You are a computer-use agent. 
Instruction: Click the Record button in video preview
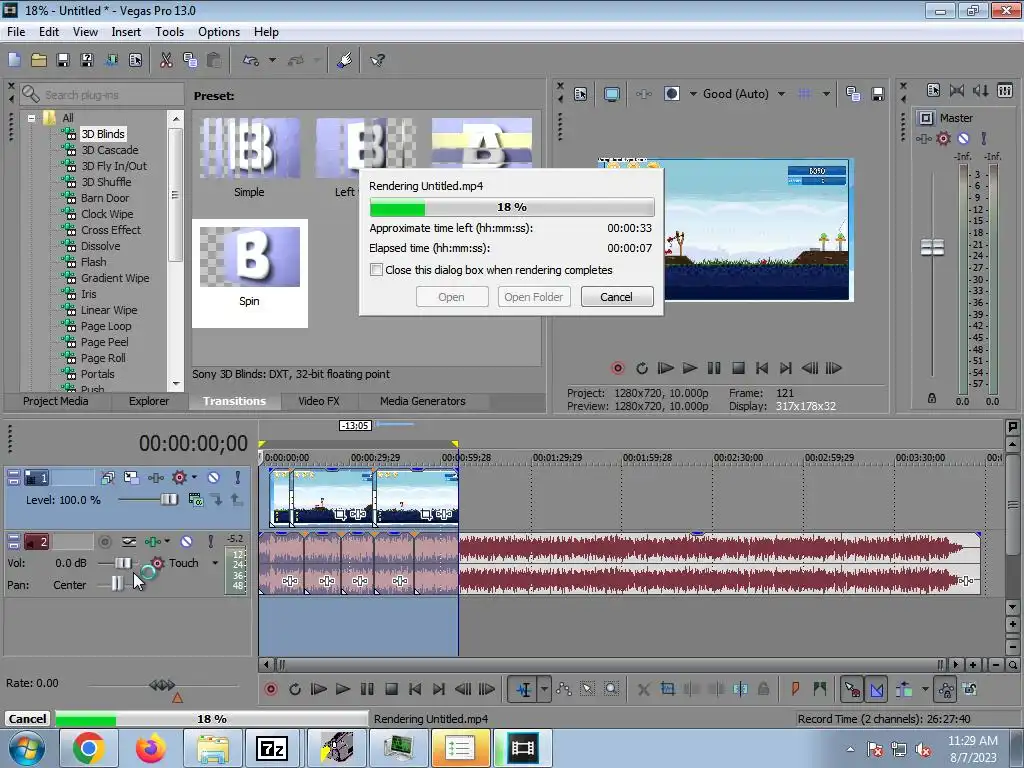point(618,368)
